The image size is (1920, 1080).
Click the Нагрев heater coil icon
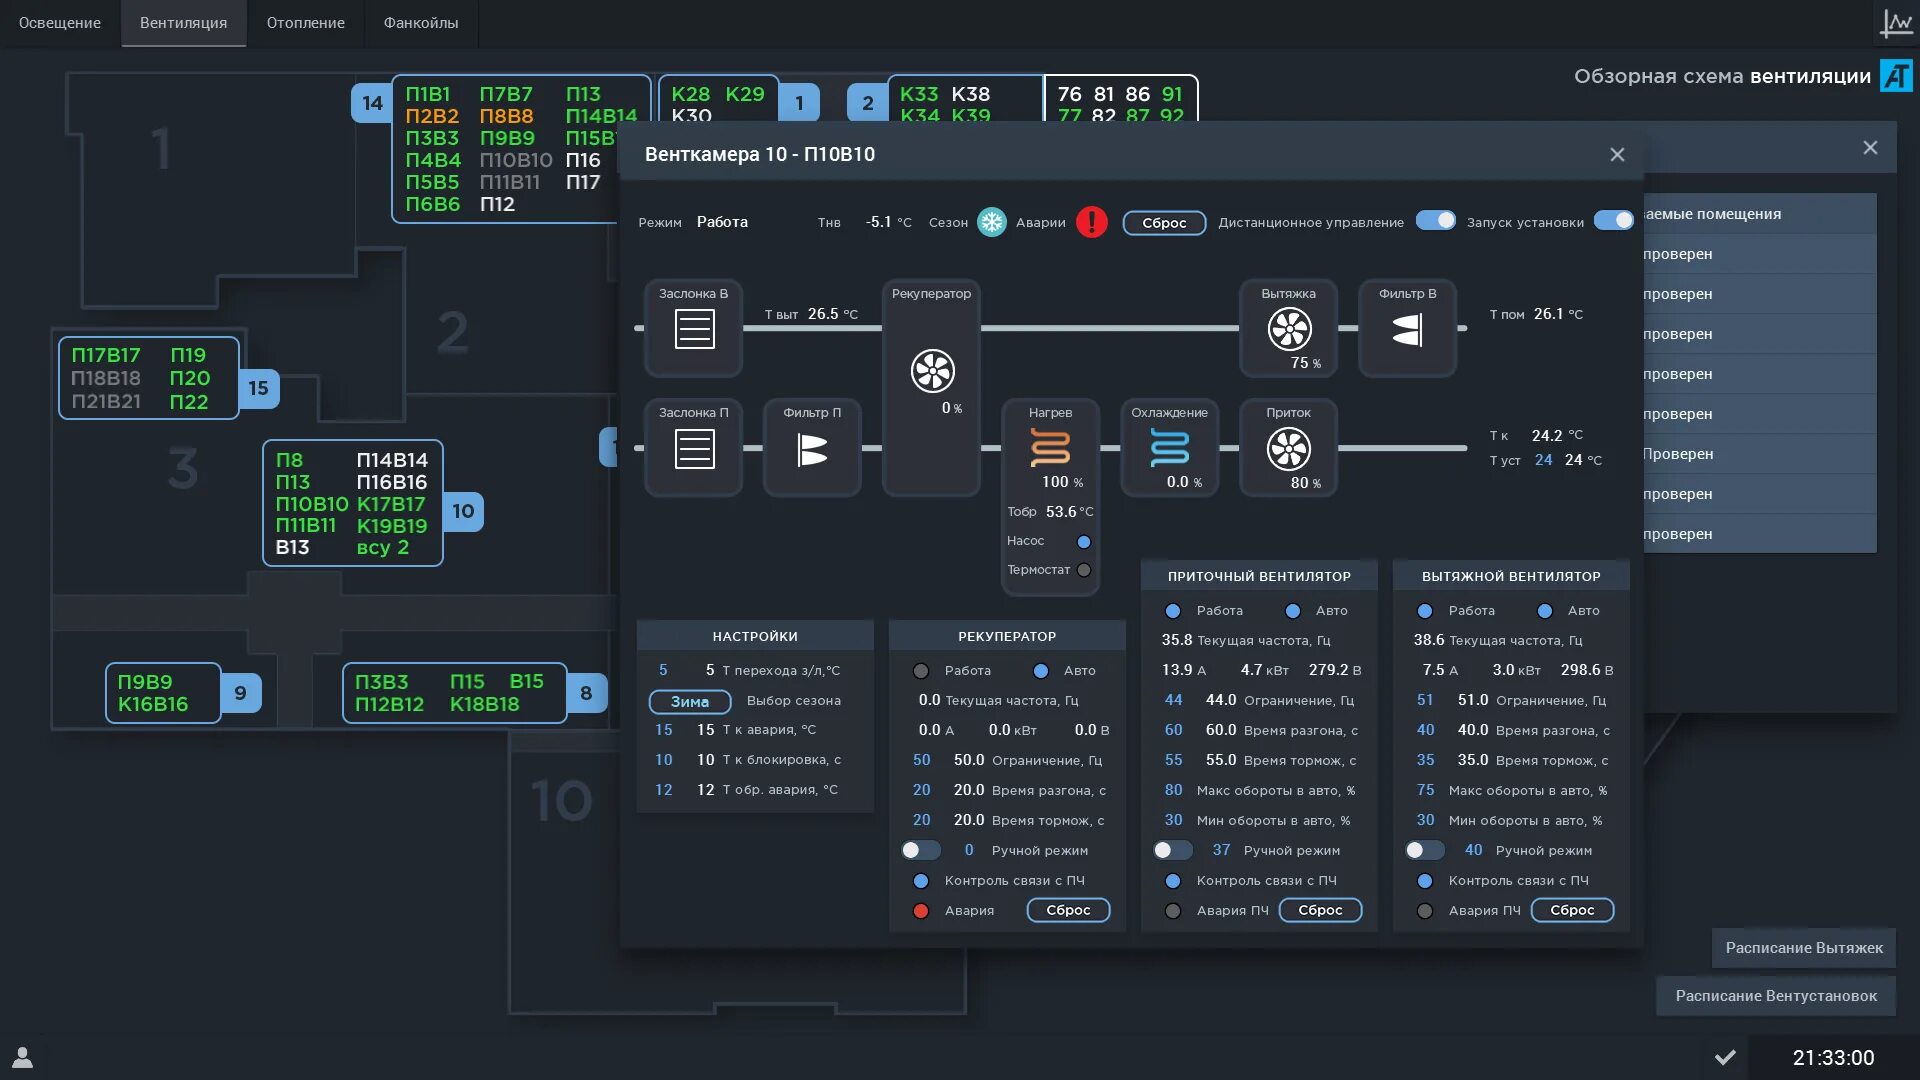1050,448
